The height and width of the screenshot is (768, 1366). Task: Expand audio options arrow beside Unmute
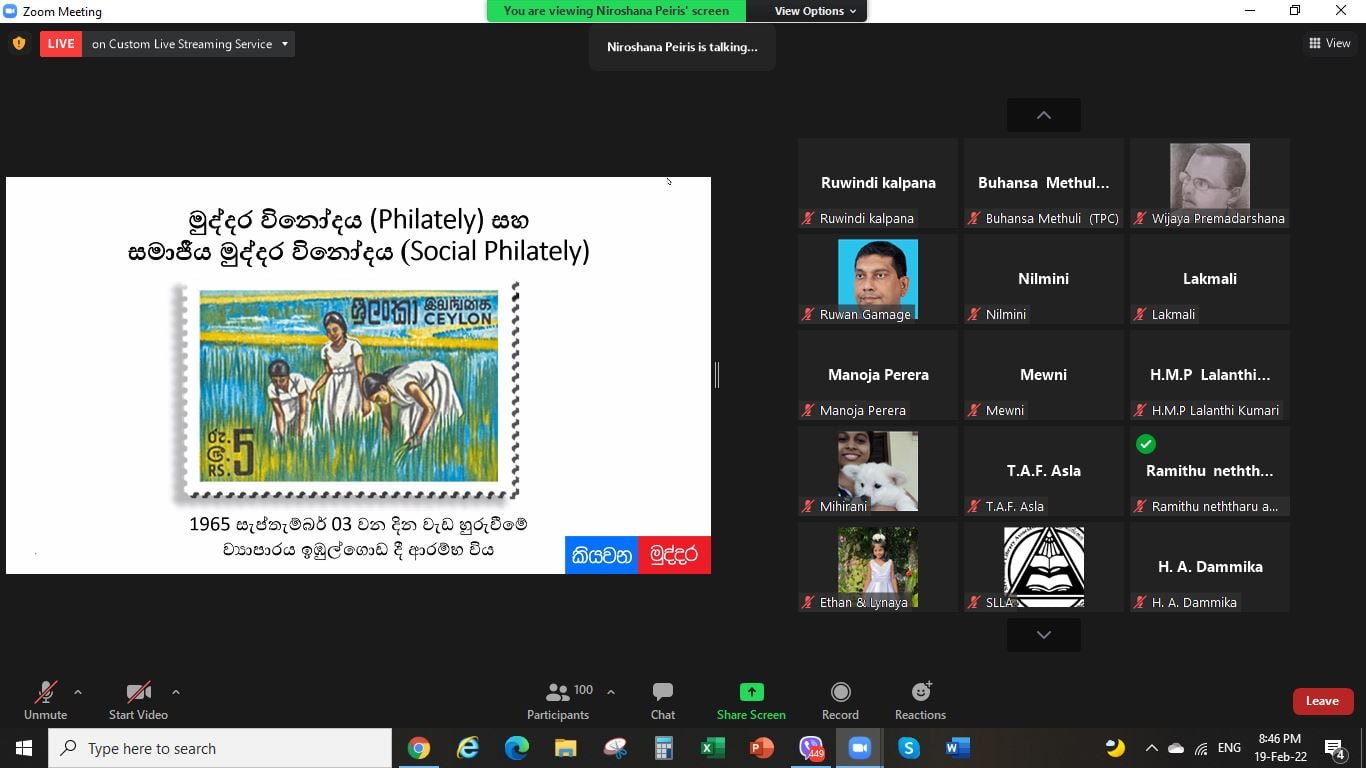(78, 691)
